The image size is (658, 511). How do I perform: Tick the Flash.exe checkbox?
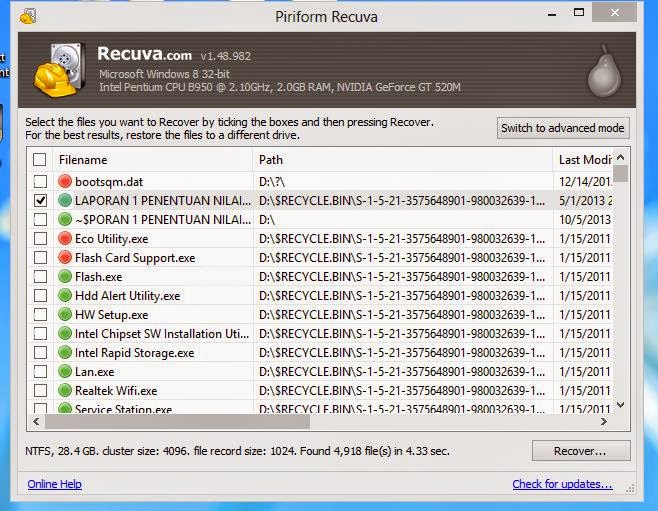(40, 276)
